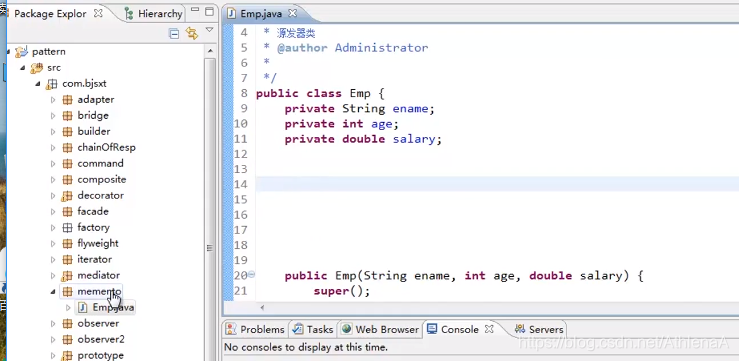Expand the chainOfResp package
This screenshot has height=361, width=739.
tap(53, 148)
